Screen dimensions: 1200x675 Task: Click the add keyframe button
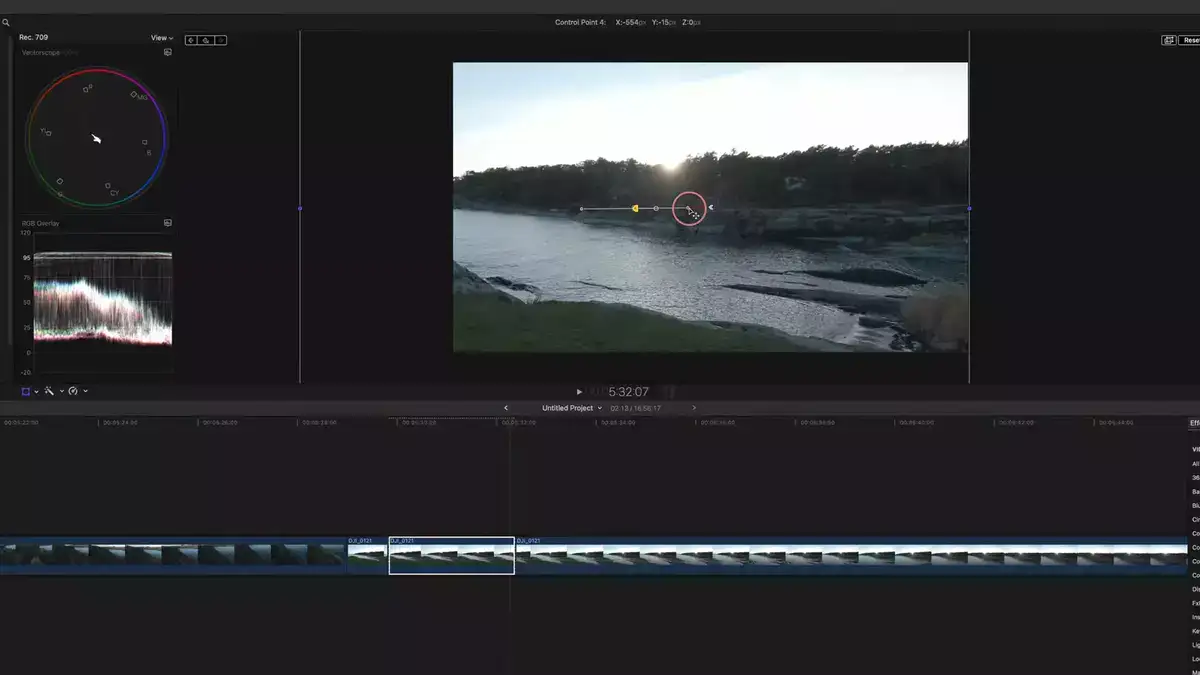pos(206,40)
